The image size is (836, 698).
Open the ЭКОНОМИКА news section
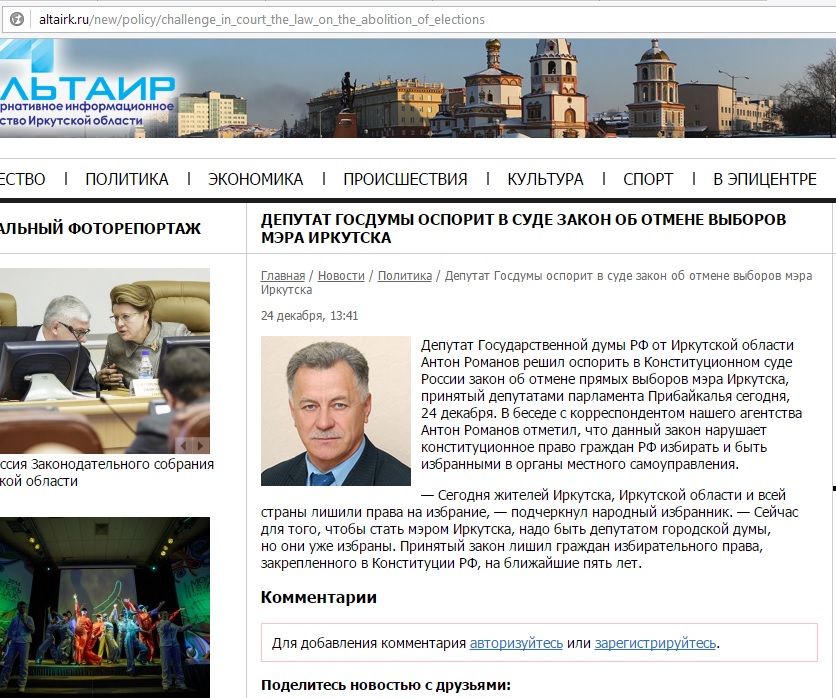(x=257, y=178)
